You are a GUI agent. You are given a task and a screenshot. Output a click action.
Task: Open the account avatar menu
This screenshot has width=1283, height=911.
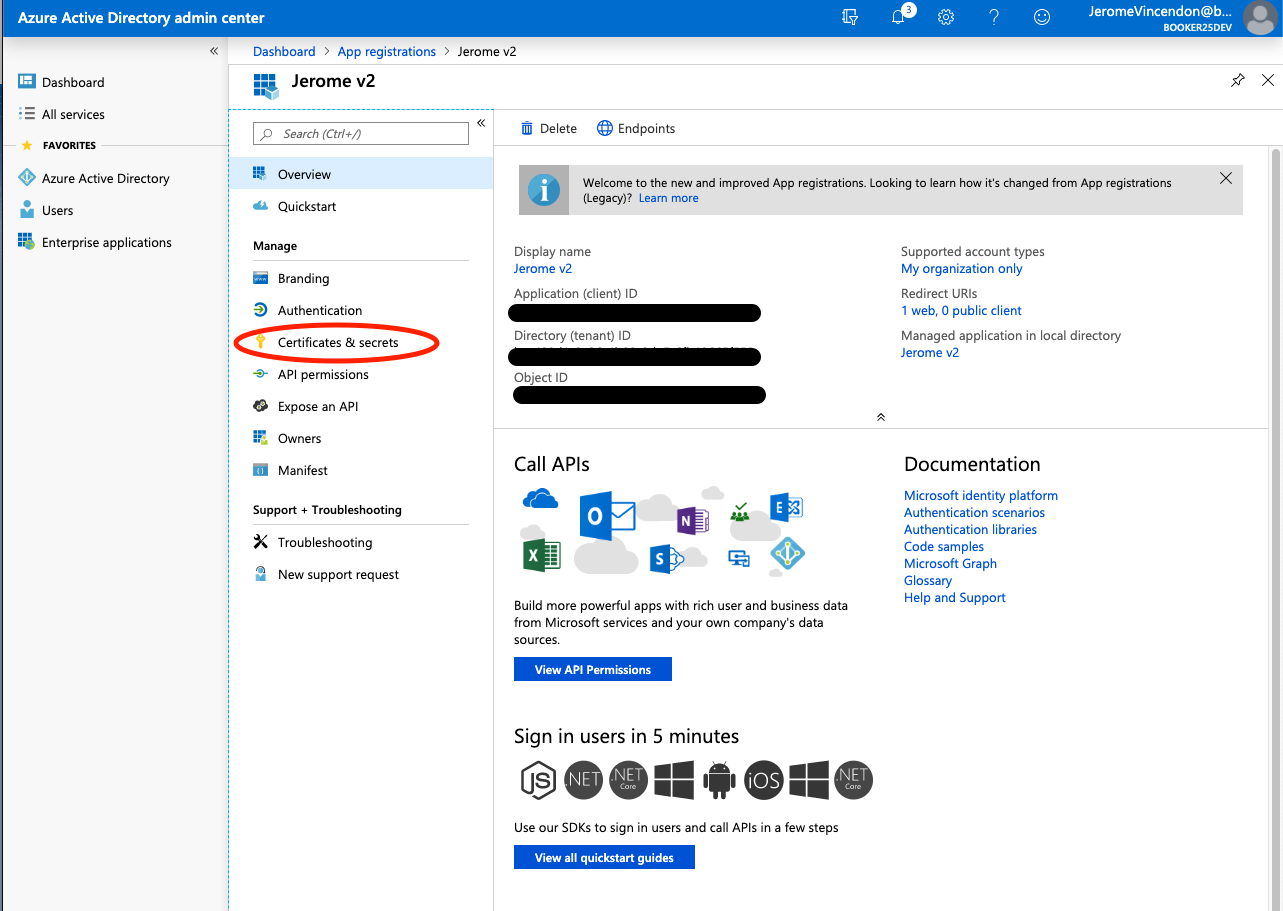coord(1259,18)
